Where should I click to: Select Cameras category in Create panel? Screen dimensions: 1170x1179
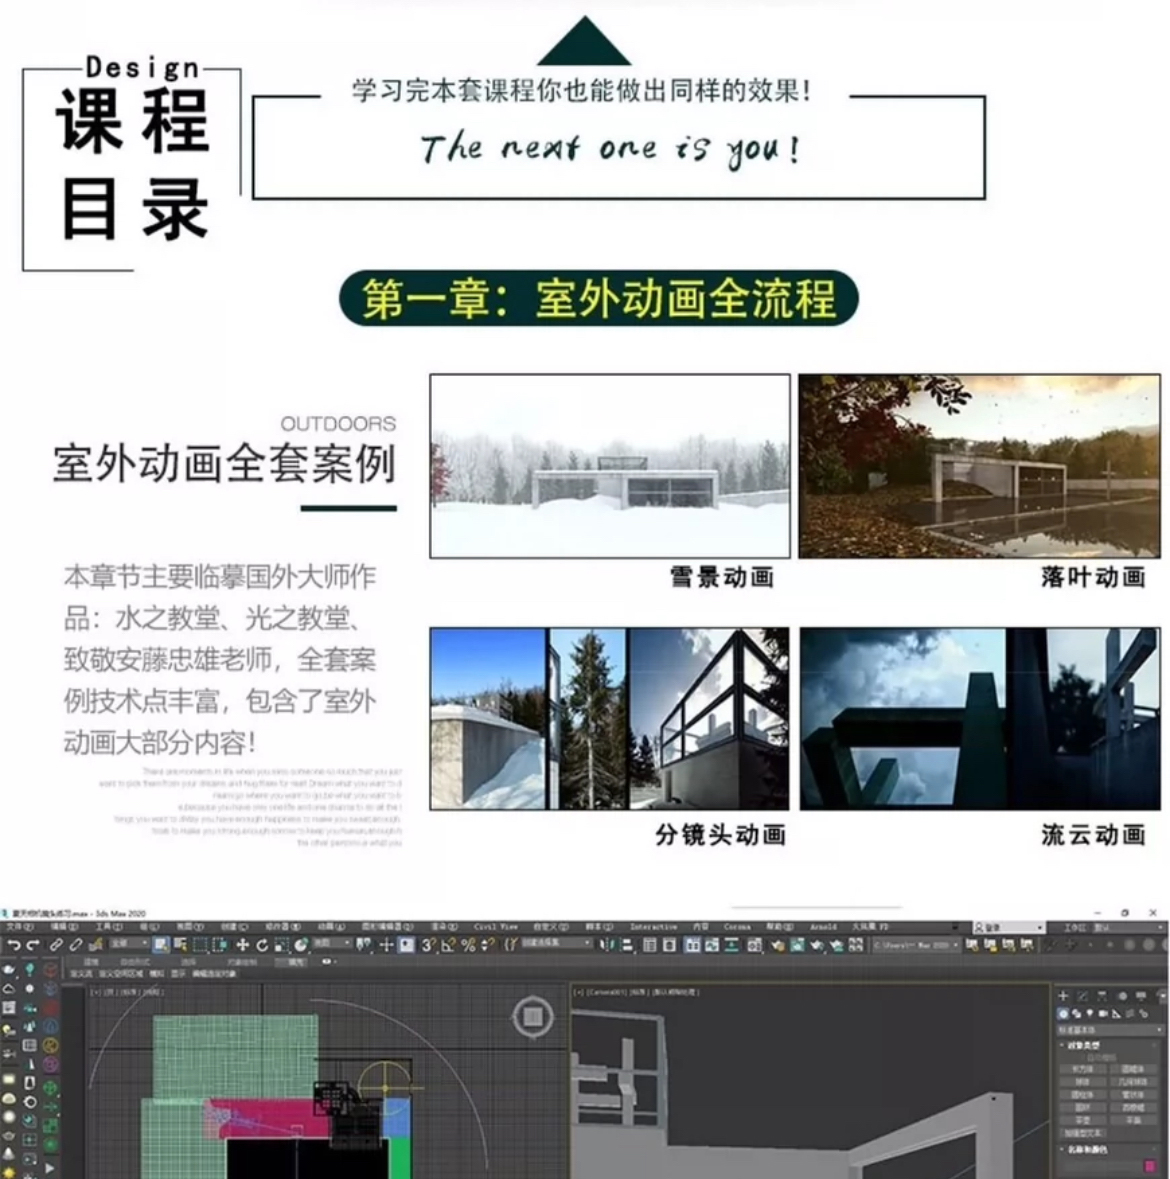pyautogui.click(x=1103, y=1014)
